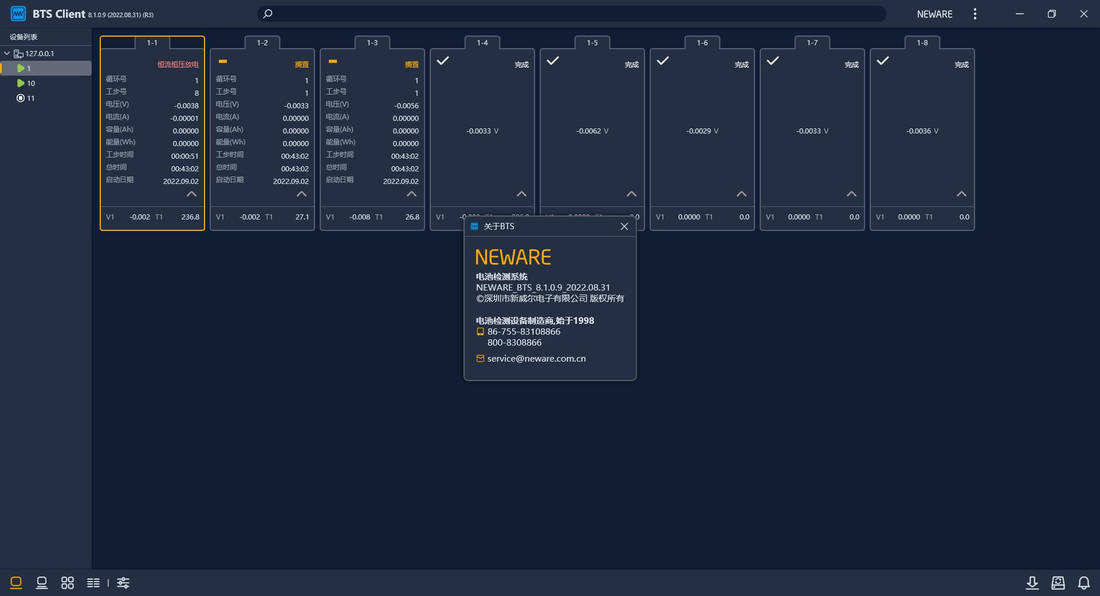This screenshot has height=596, width=1100.
Task: Open the three-dot more options menu
Action: (974, 14)
